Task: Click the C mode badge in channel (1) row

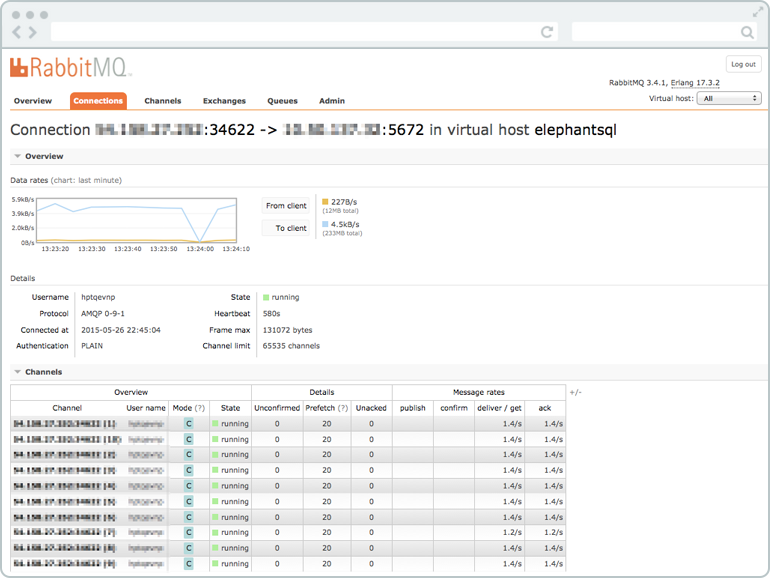Action: 189,424
